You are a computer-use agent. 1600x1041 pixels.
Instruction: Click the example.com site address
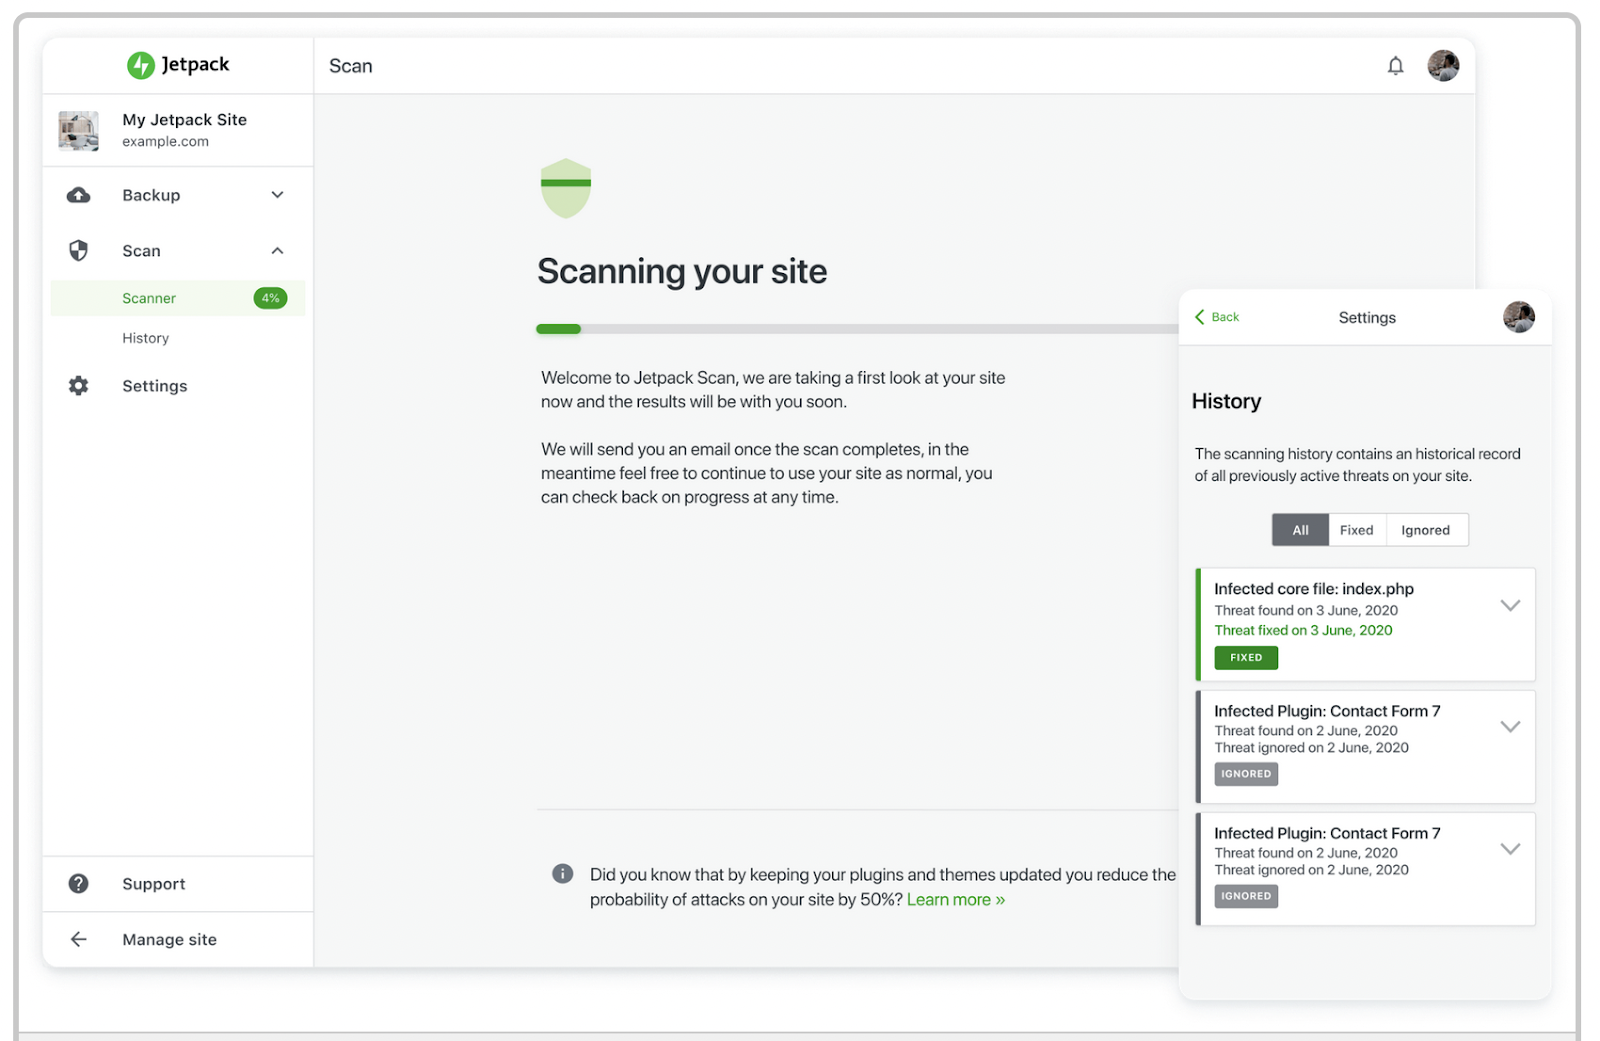click(166, 142)
